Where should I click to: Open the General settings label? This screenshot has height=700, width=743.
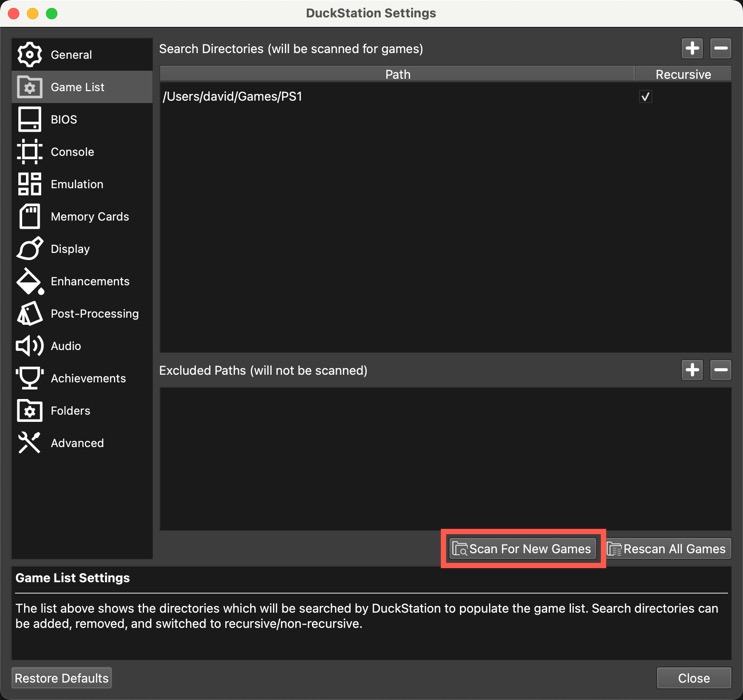pyautogui.click(x=71, y=55)
